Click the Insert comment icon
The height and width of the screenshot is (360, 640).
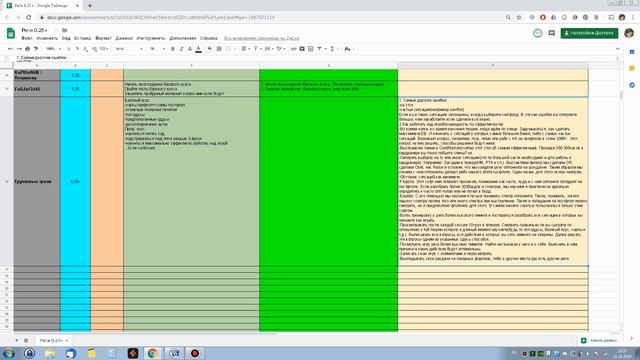(x=302, y=49)
